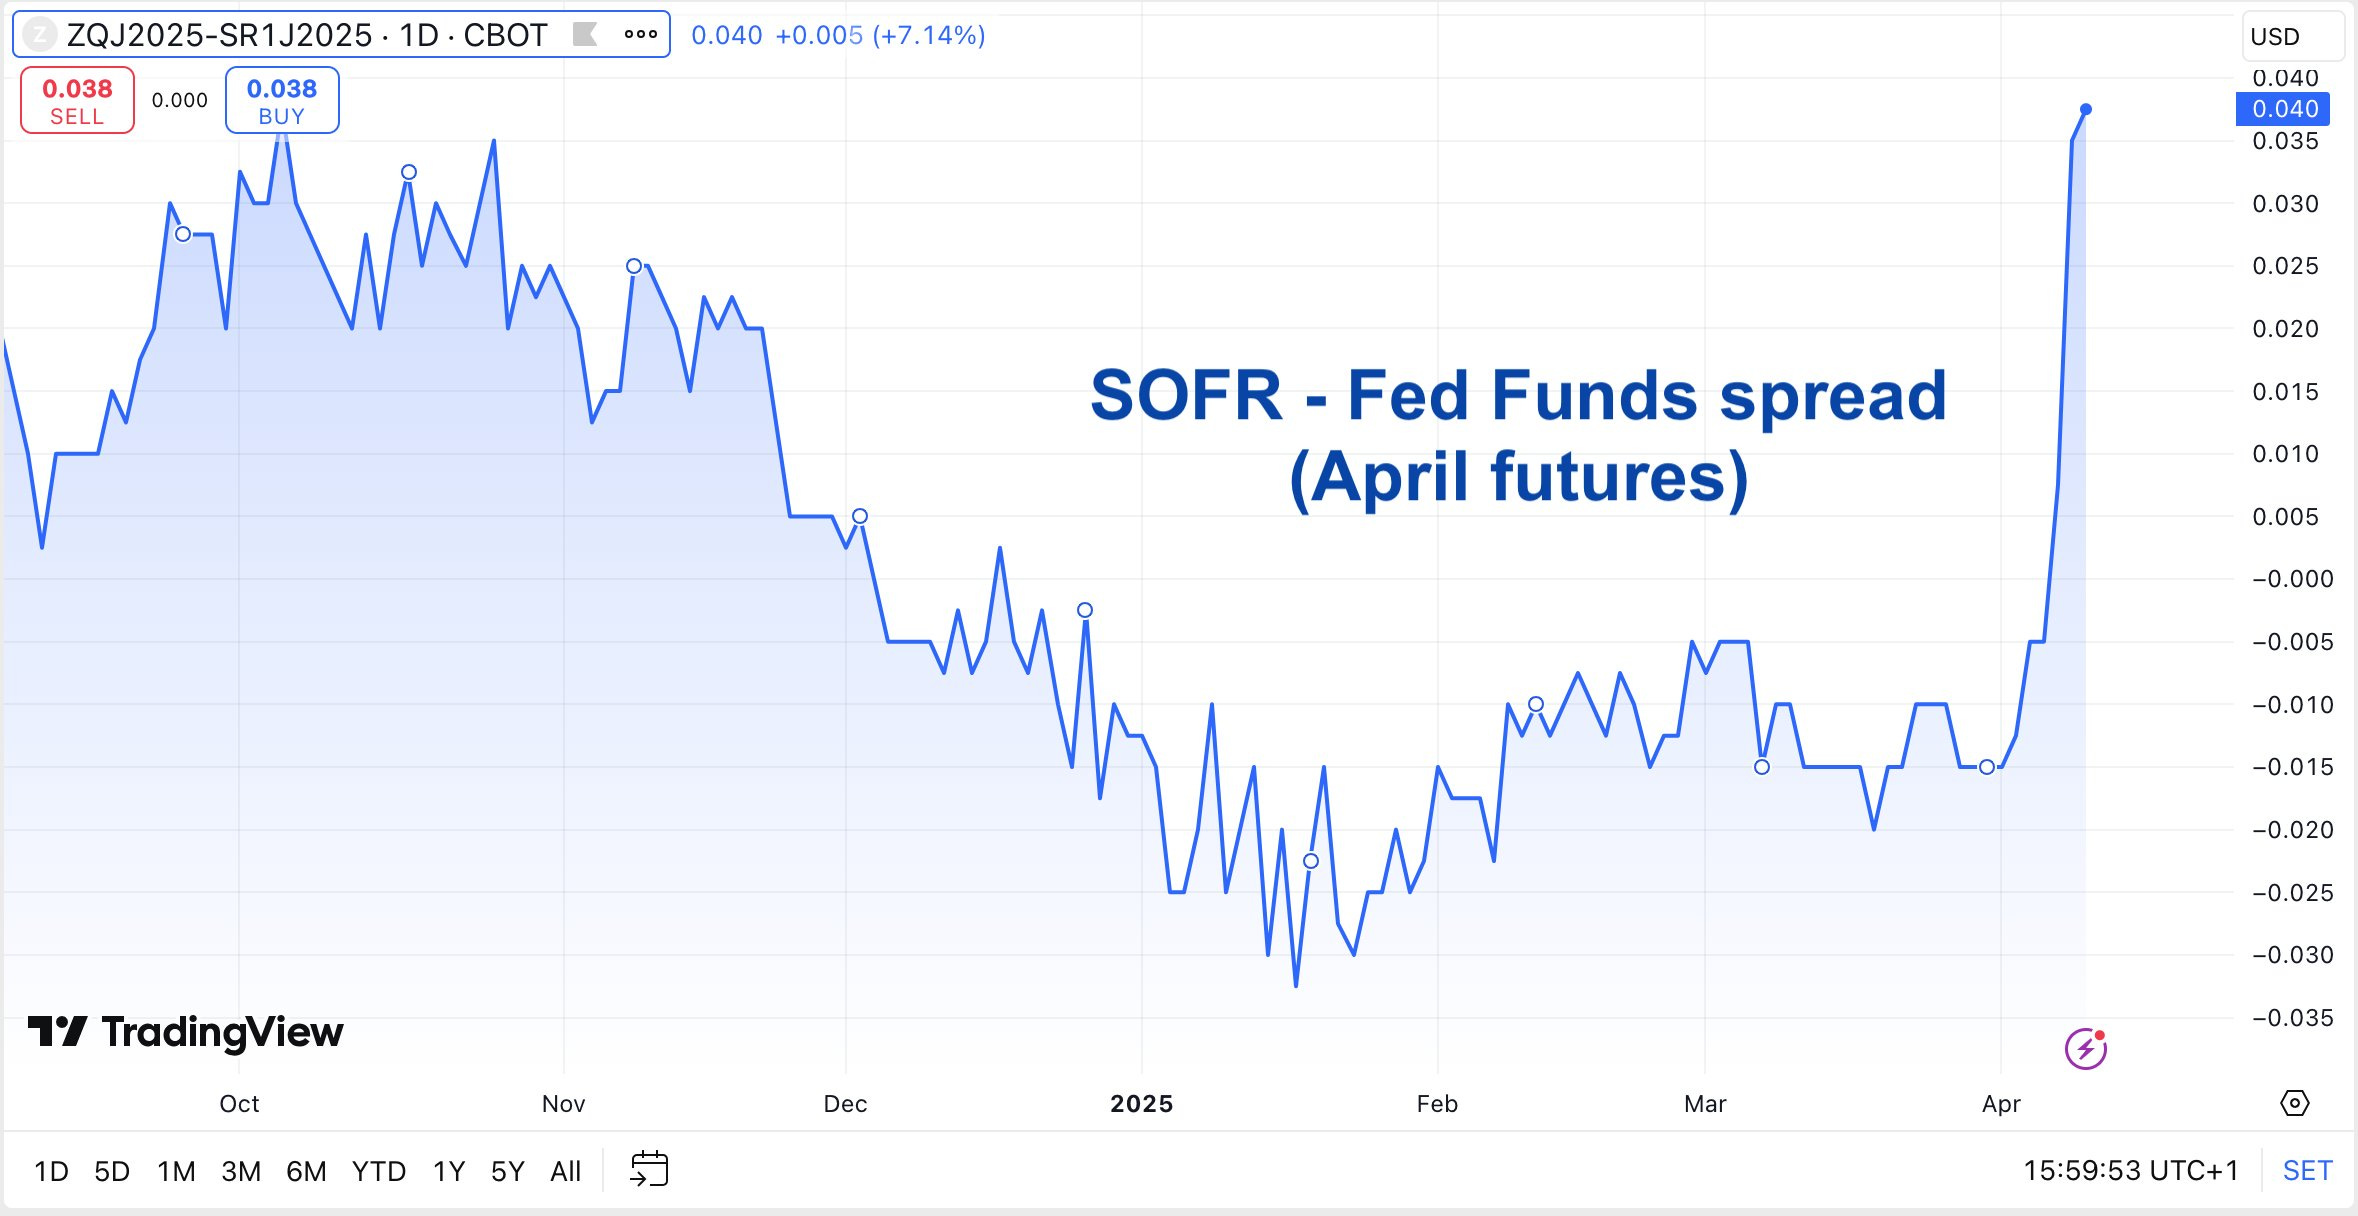
Task: Click the round Z symbol logo
Action: tap(40, 35)
